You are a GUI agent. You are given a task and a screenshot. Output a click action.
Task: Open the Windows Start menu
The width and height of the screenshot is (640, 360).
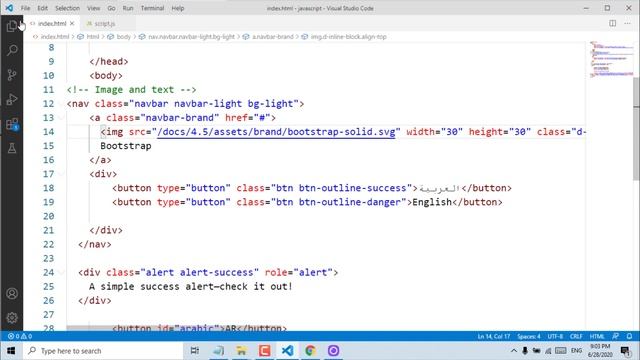[11, 351]
